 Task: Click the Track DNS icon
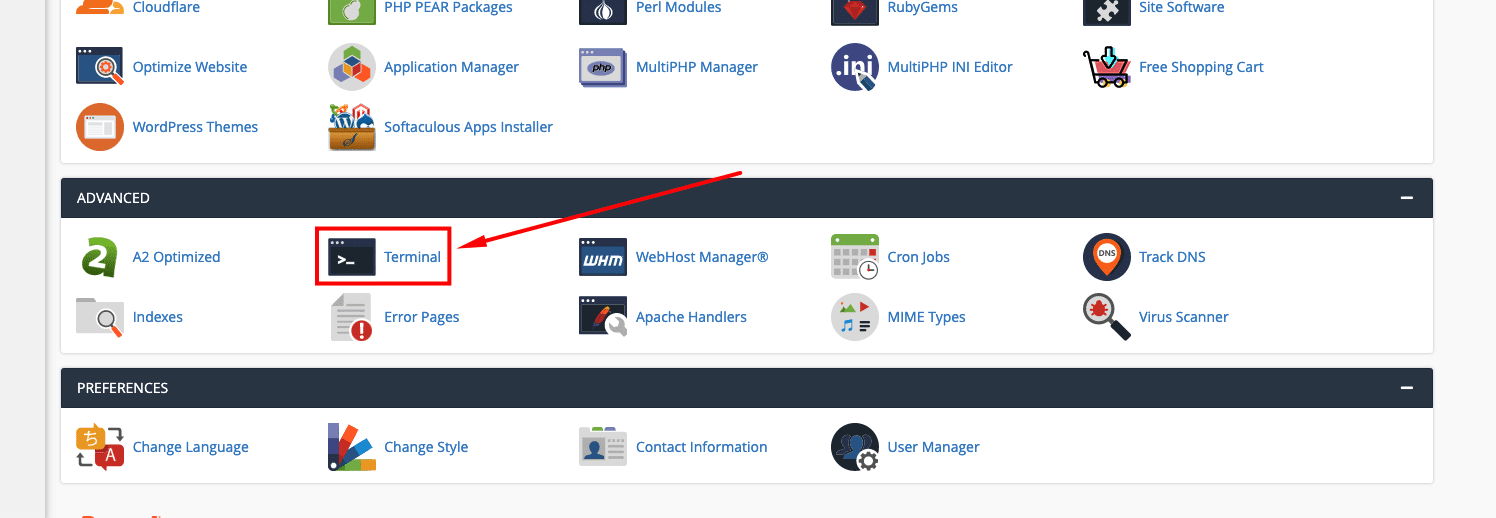(x=1107, y=257)
